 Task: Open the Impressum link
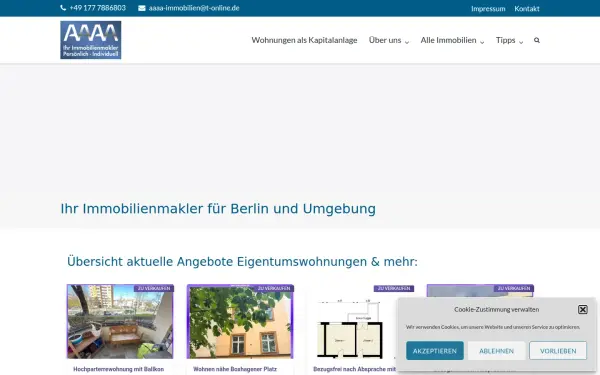click(488, 8)
